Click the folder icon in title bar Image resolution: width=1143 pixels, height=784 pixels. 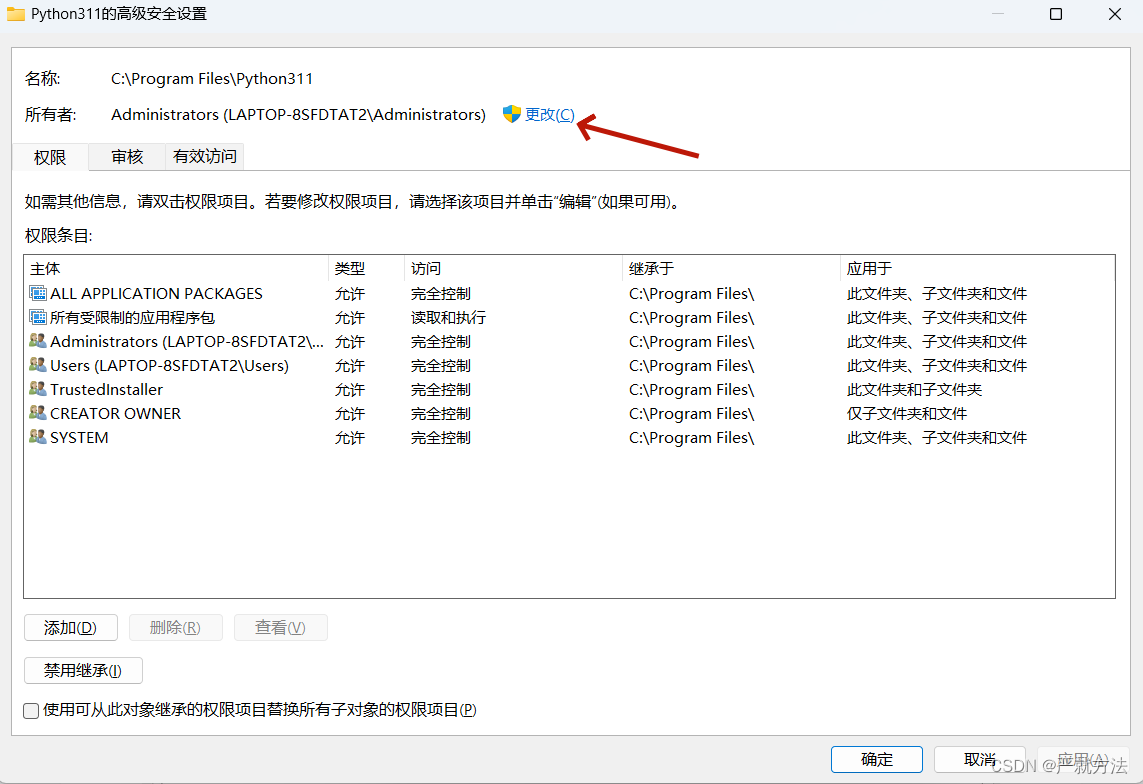pos(17,13)
